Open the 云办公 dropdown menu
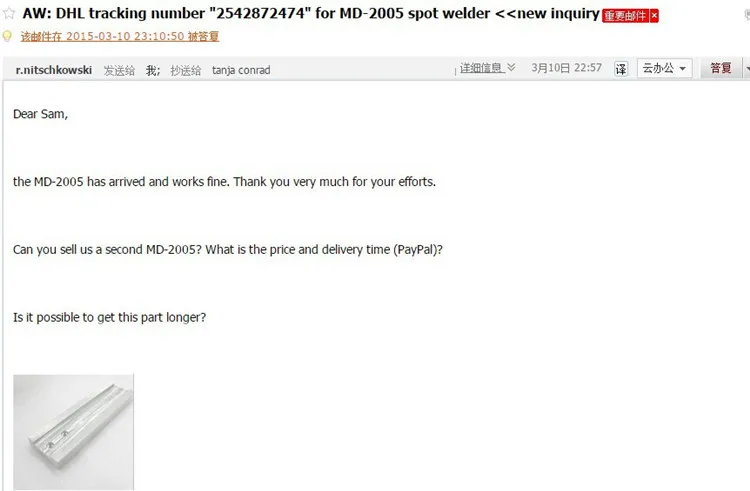750x491 pixels. coord(664,68)
